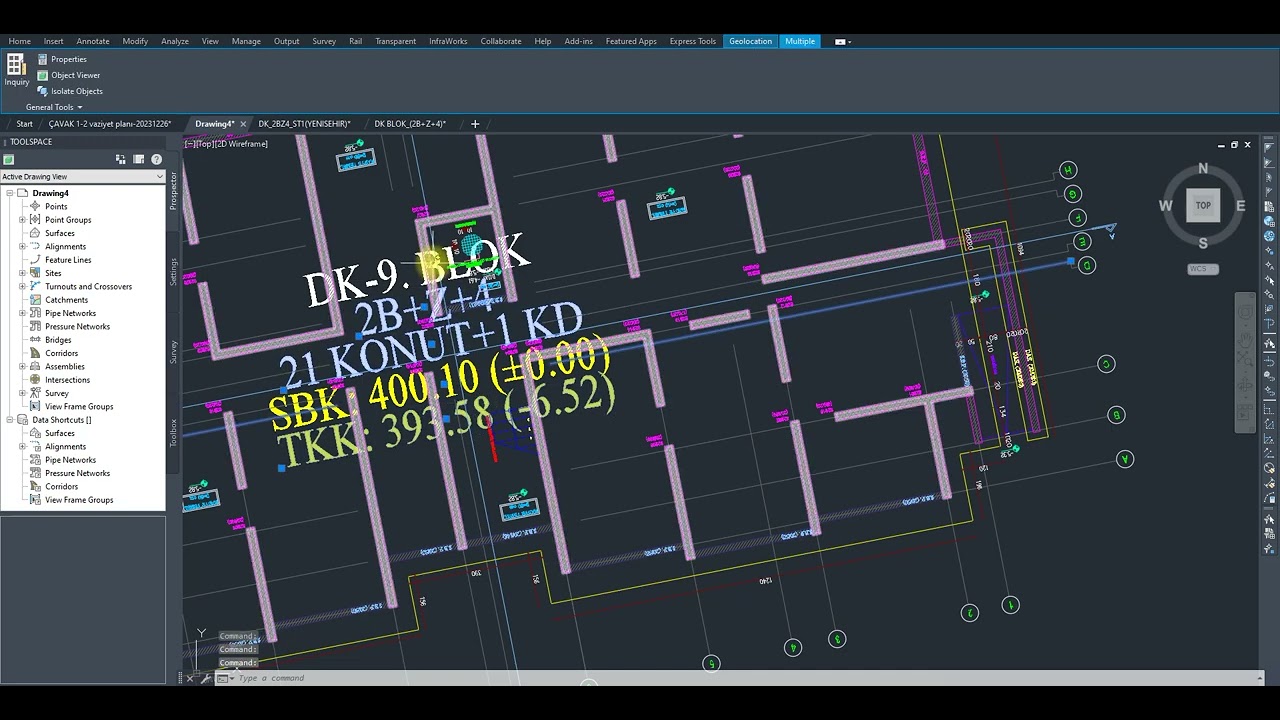Screen dimensions: 1280x720
Task: Expand the Alignments node under Drawing4
Action: 22,246
